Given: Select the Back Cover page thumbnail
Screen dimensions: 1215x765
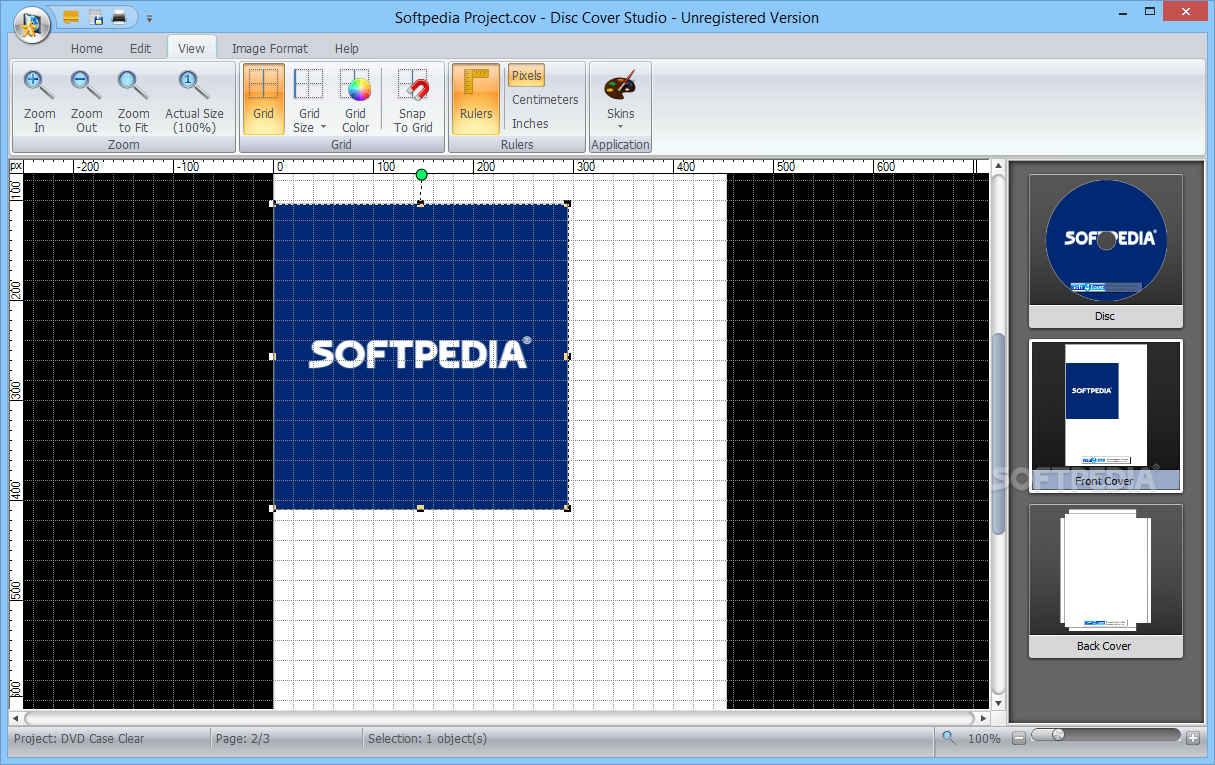Looking at the screenshot, I should pos(1105,581).
